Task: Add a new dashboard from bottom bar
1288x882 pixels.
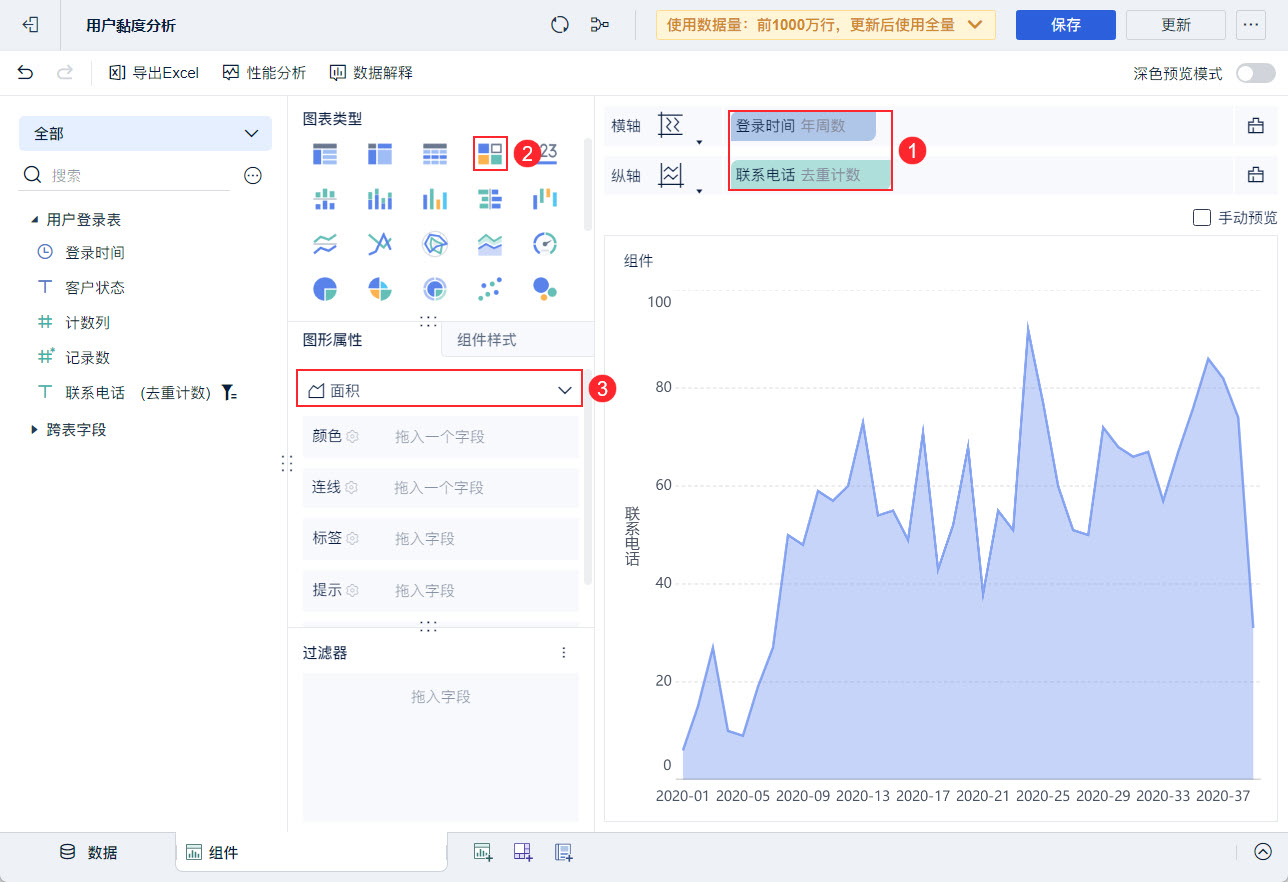Action: (523, 852)
